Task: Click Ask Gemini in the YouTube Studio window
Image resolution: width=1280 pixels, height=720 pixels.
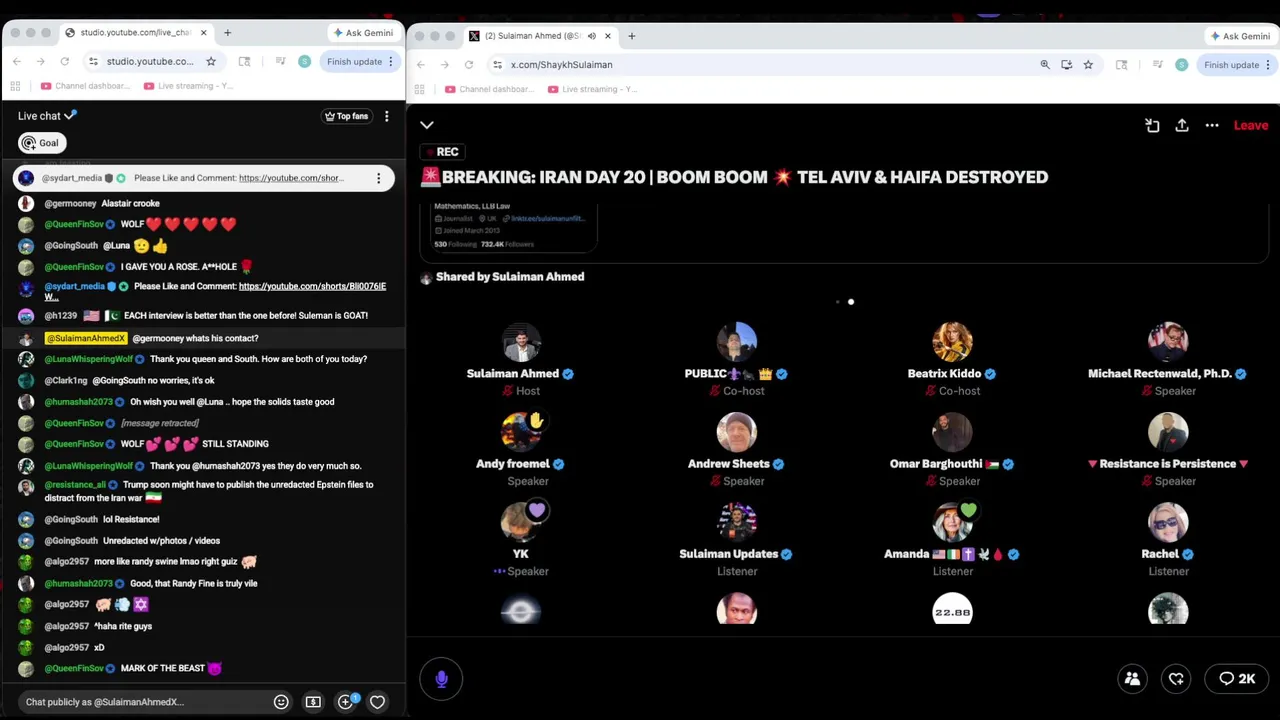Action: click(x=363, y=32)
